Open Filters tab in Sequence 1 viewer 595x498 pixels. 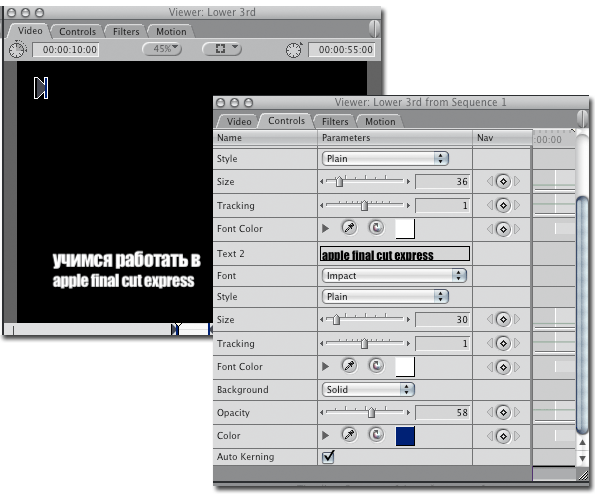click(x=335, y=121)
